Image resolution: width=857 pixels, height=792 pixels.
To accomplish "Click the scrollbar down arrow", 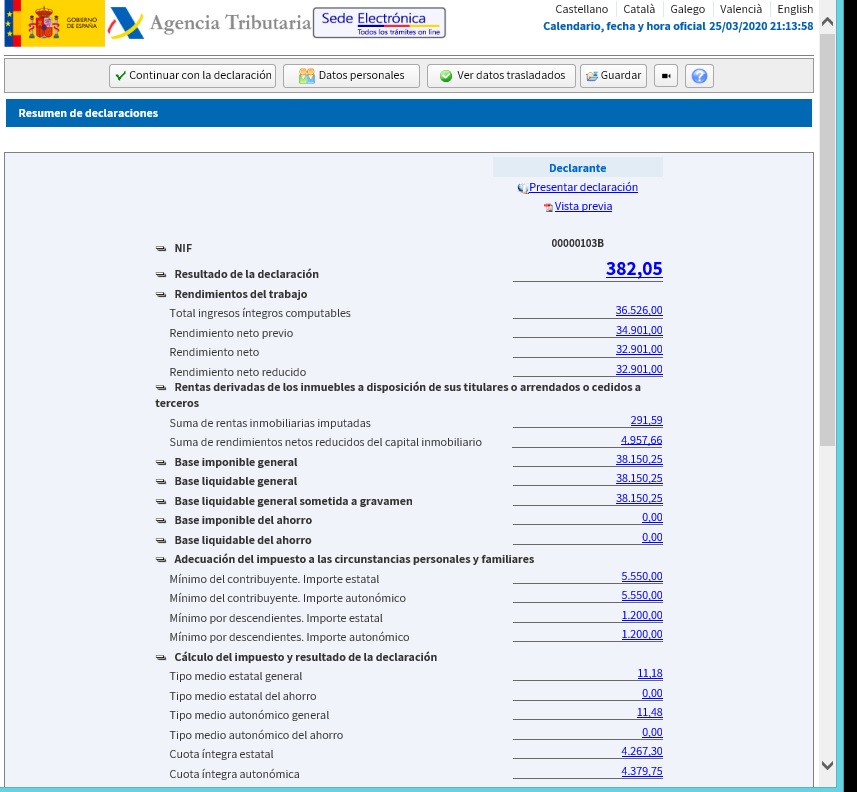I will pos(826,765).
